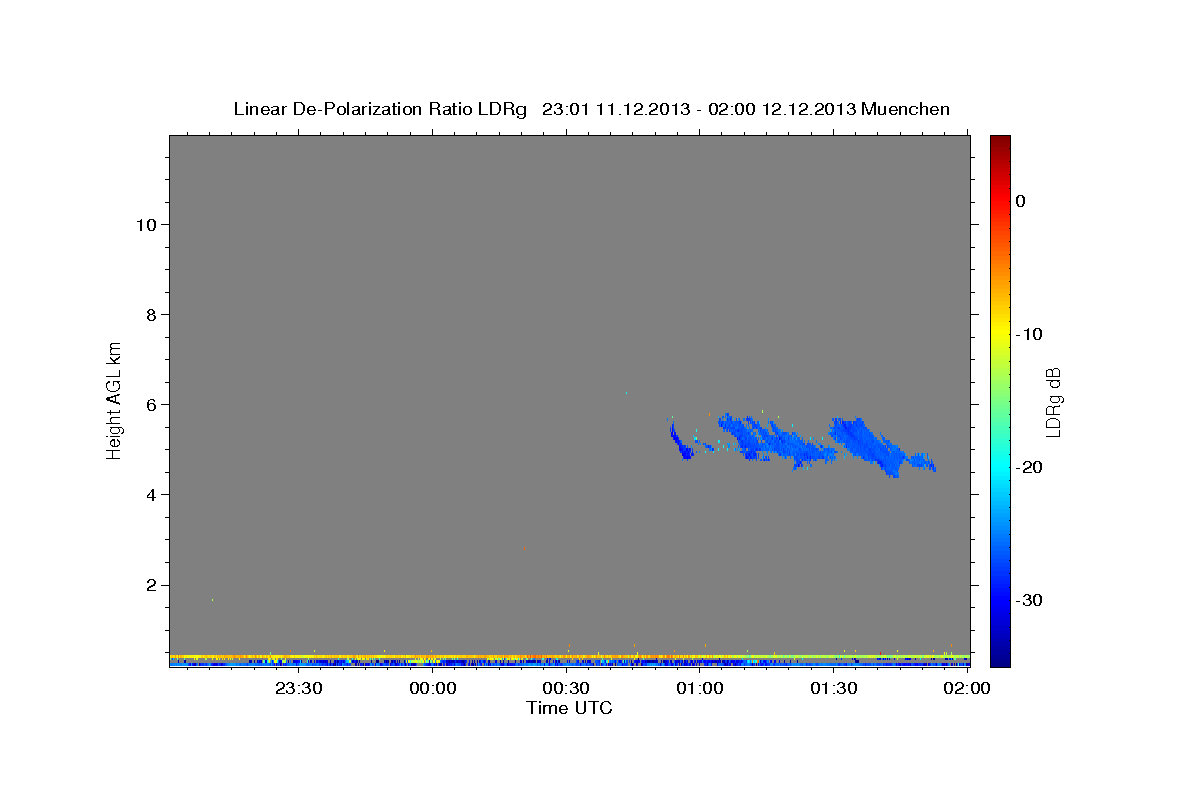
Task: Click the dark blue bottom of the colorbar
Action: pyautogui.click(x=1000, y=655)
